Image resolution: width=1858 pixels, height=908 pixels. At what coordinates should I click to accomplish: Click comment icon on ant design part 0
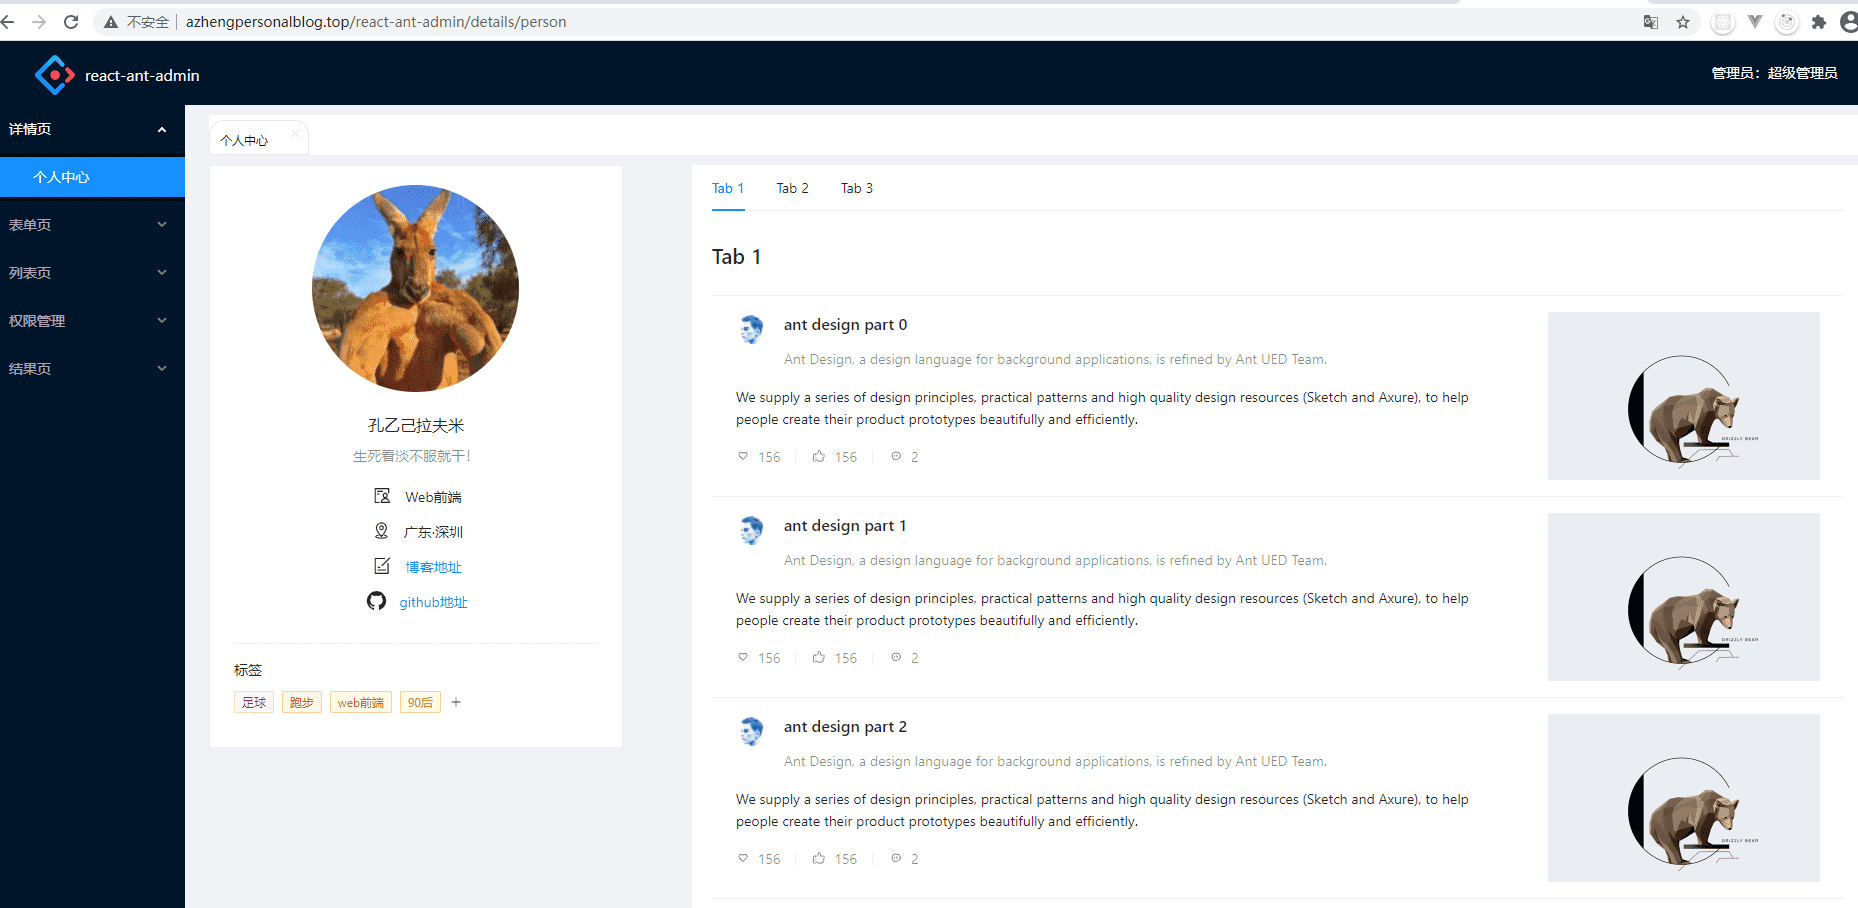coord(896,456)
